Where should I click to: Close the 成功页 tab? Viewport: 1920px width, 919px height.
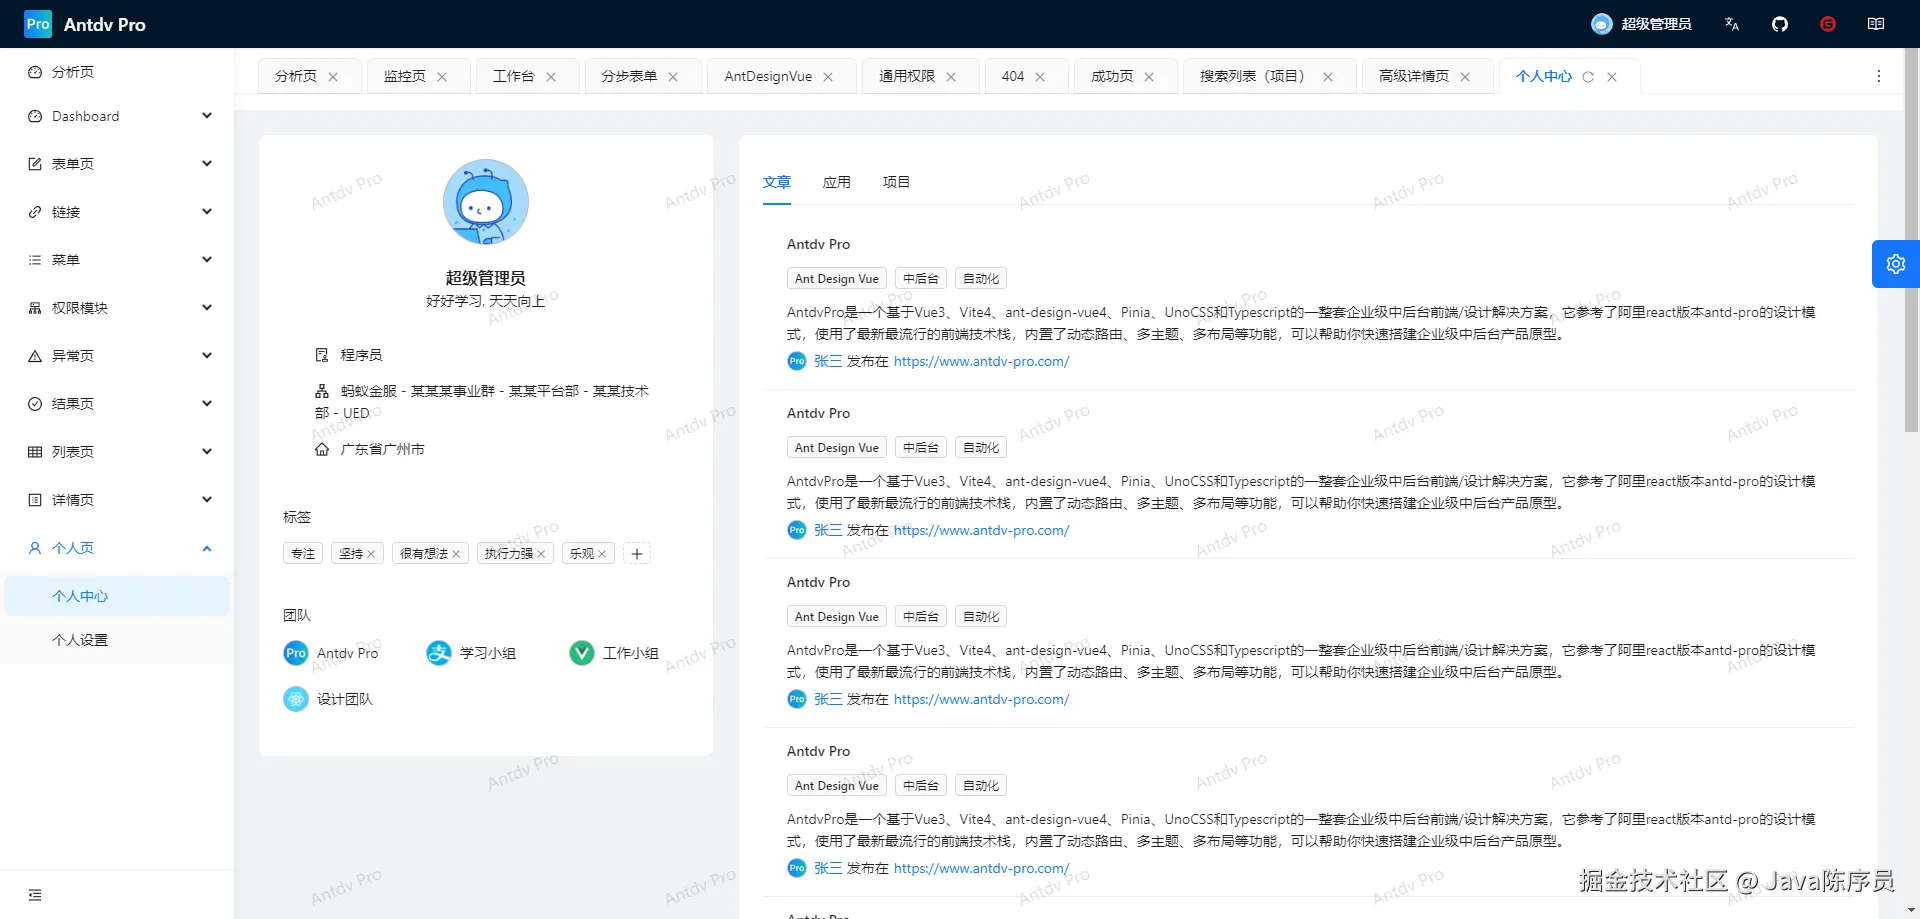[x=1149, y=77]
